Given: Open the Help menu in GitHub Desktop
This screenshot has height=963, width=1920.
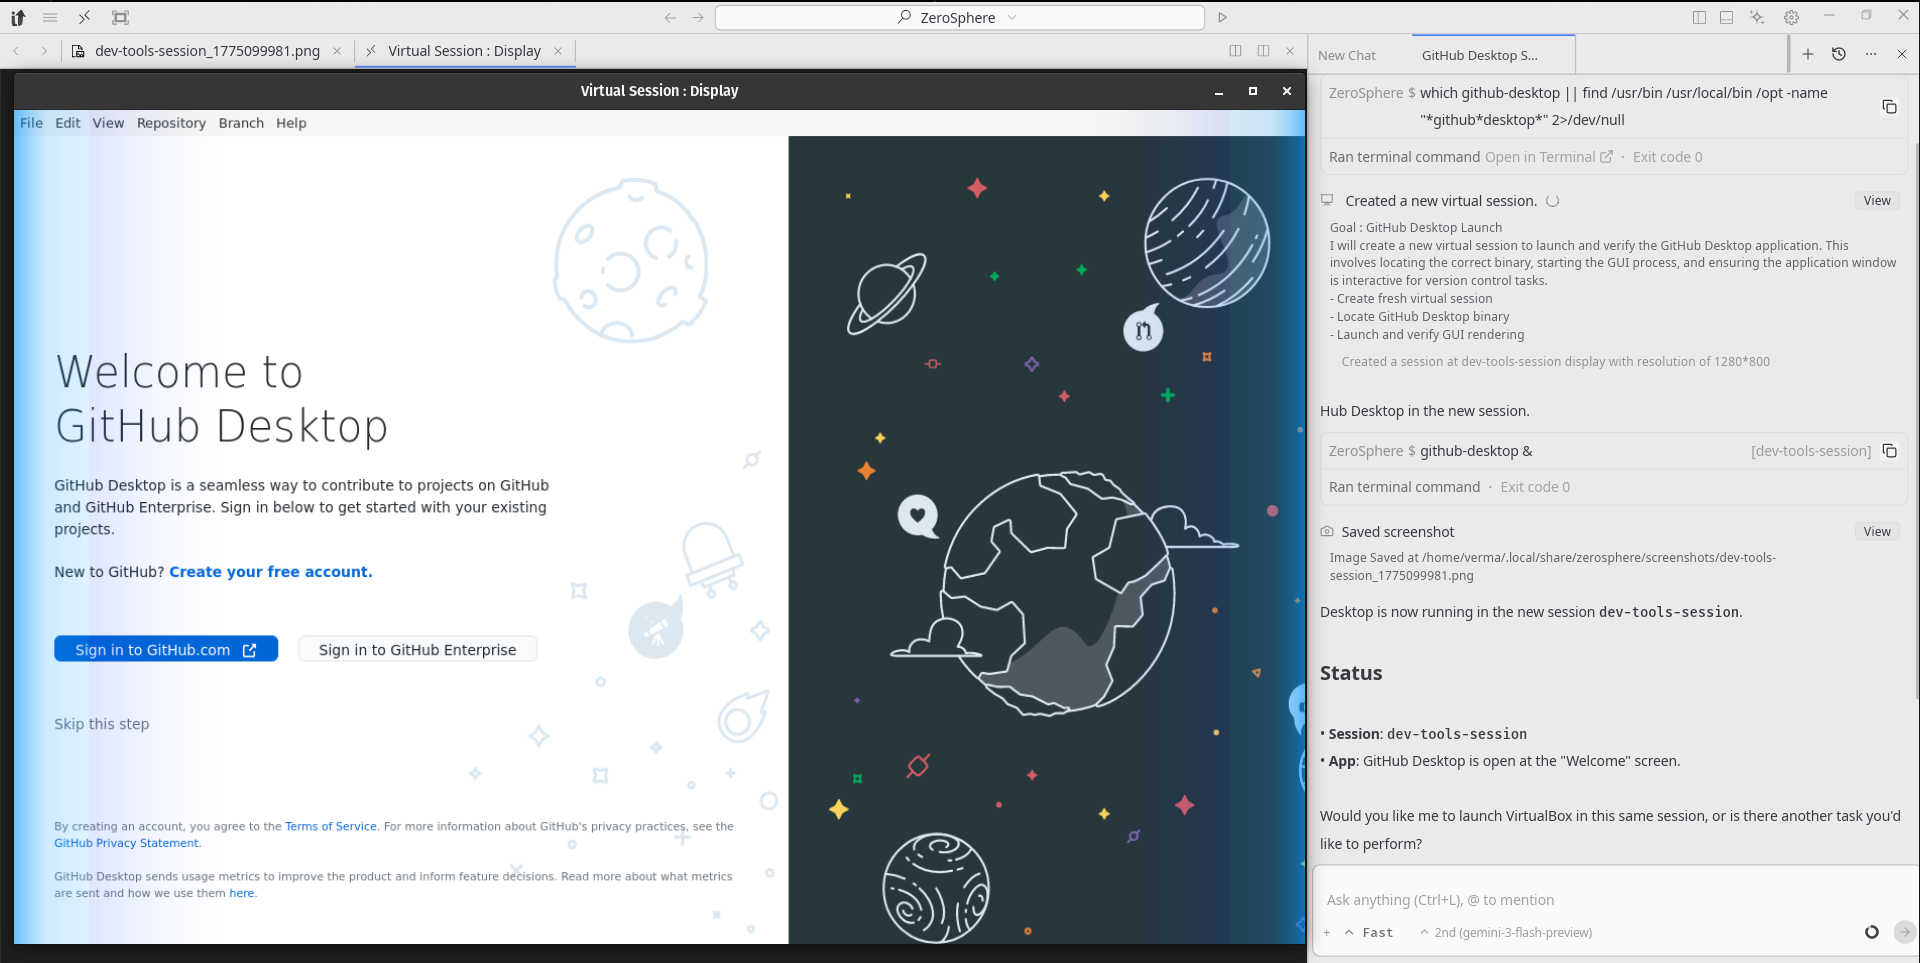Looking at the screenshot, I should (291, 123).
